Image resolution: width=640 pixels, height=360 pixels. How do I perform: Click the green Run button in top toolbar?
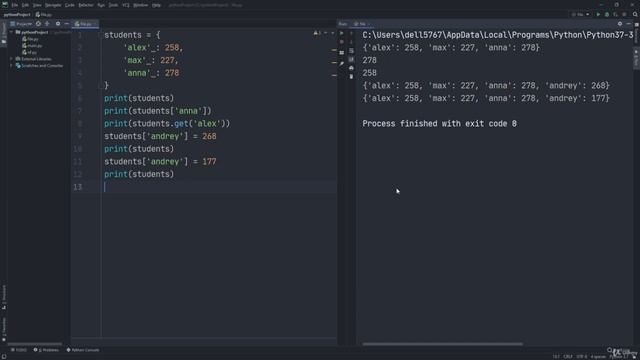(598, 14)
